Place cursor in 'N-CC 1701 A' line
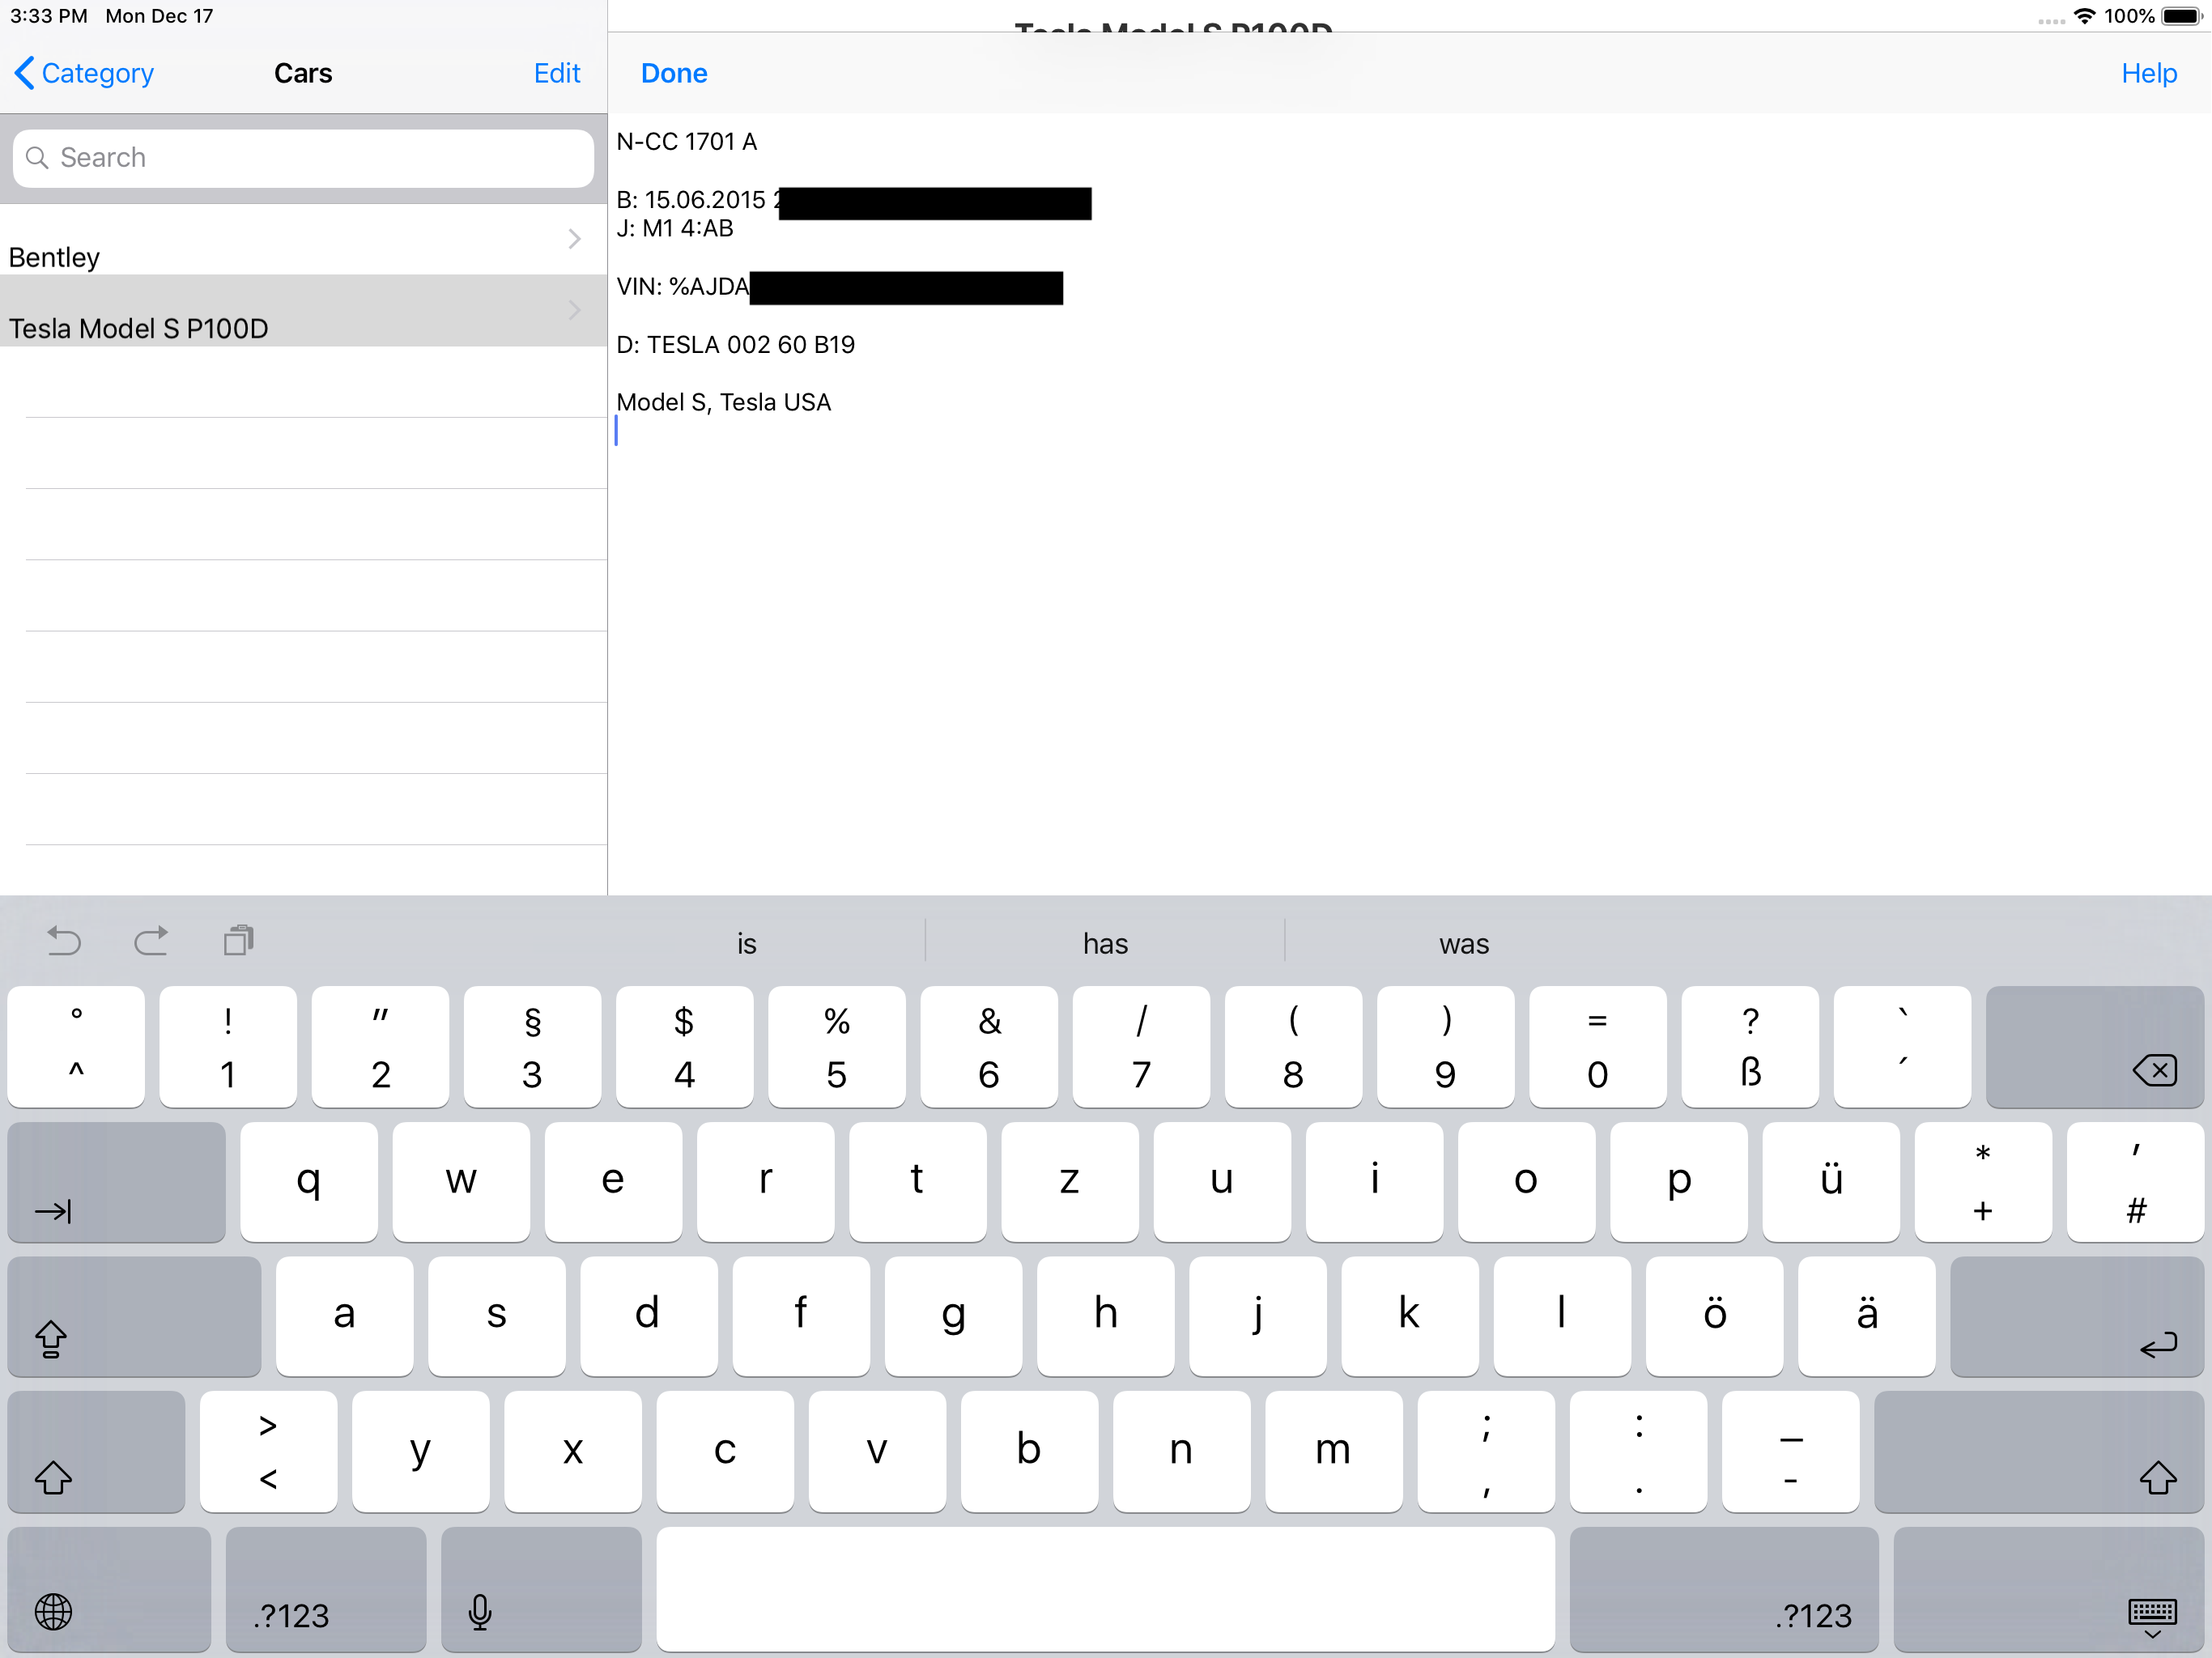The height and width of the screenshot is (1658, 2212). 687,142
